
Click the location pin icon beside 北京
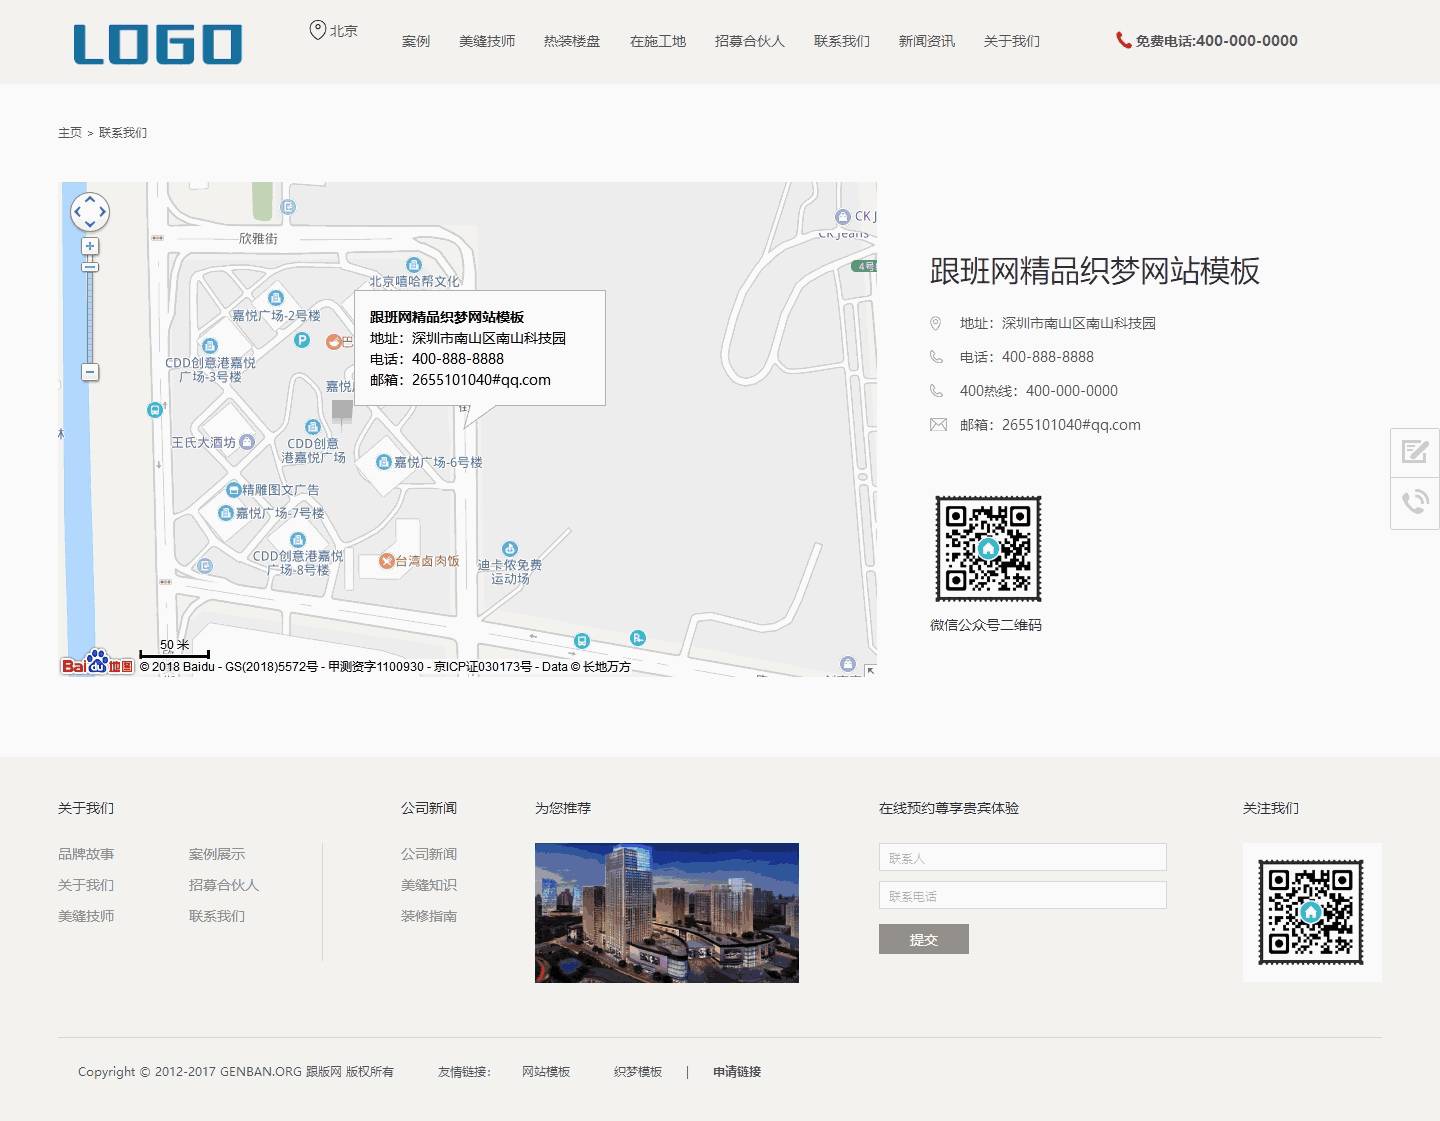(x=317, y=30)
